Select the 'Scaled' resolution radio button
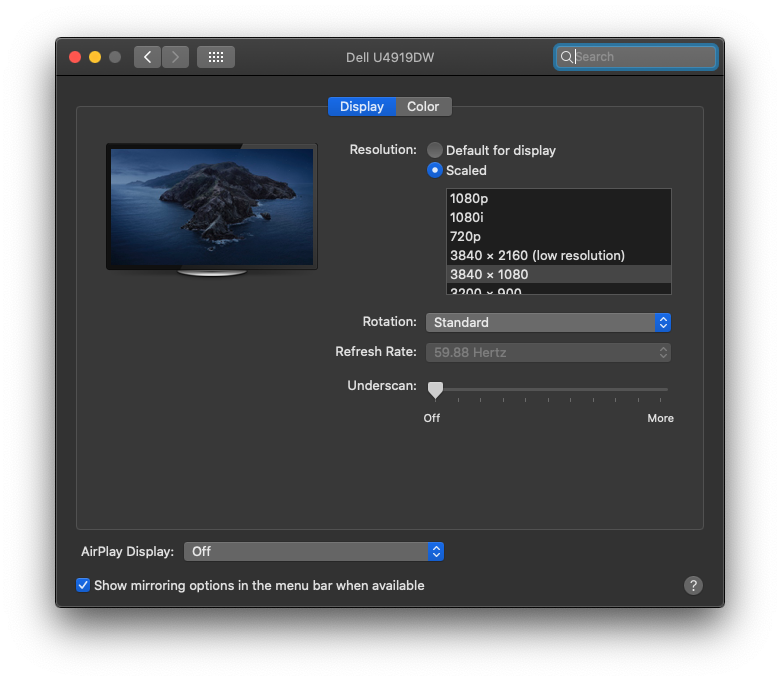780x681 pixels. (x=435, y=171)
